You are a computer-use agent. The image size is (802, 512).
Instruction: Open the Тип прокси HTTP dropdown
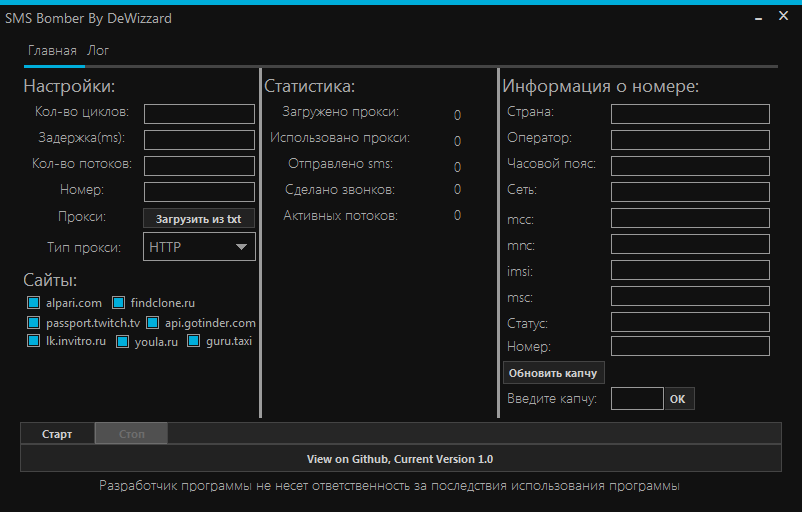[x=199, y=247]
